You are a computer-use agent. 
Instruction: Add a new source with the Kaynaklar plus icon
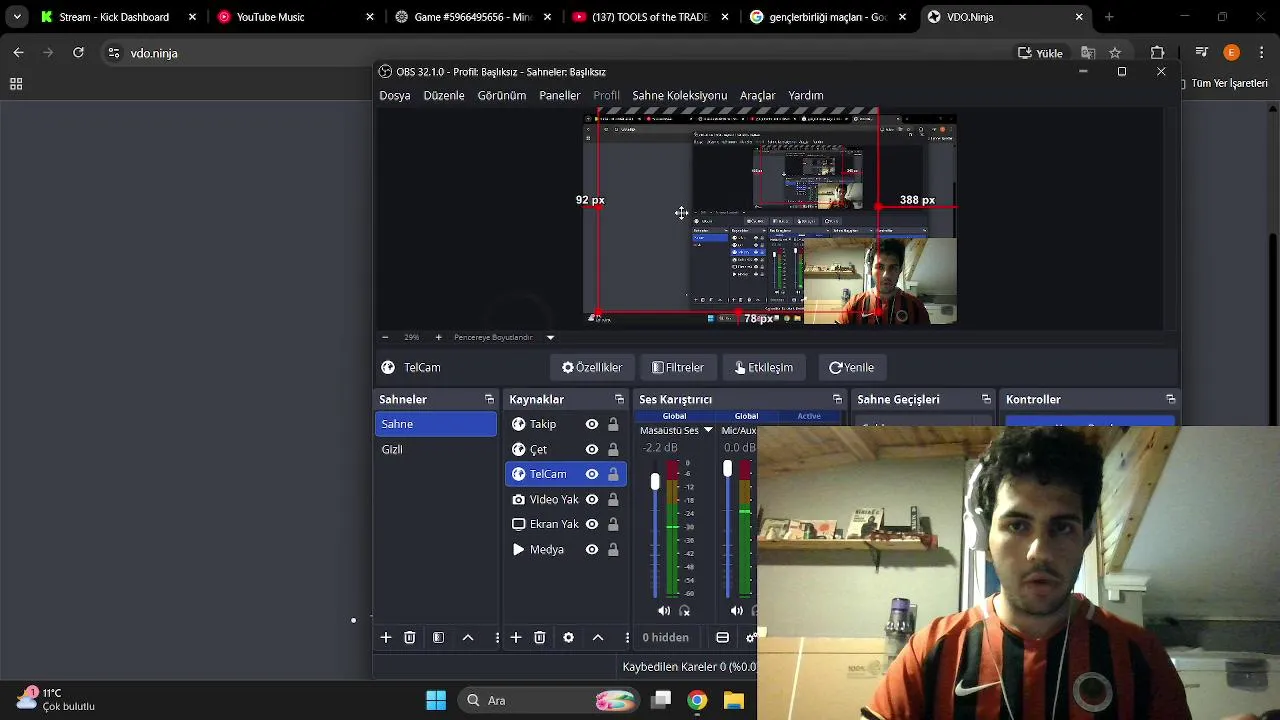pos(516,638)
